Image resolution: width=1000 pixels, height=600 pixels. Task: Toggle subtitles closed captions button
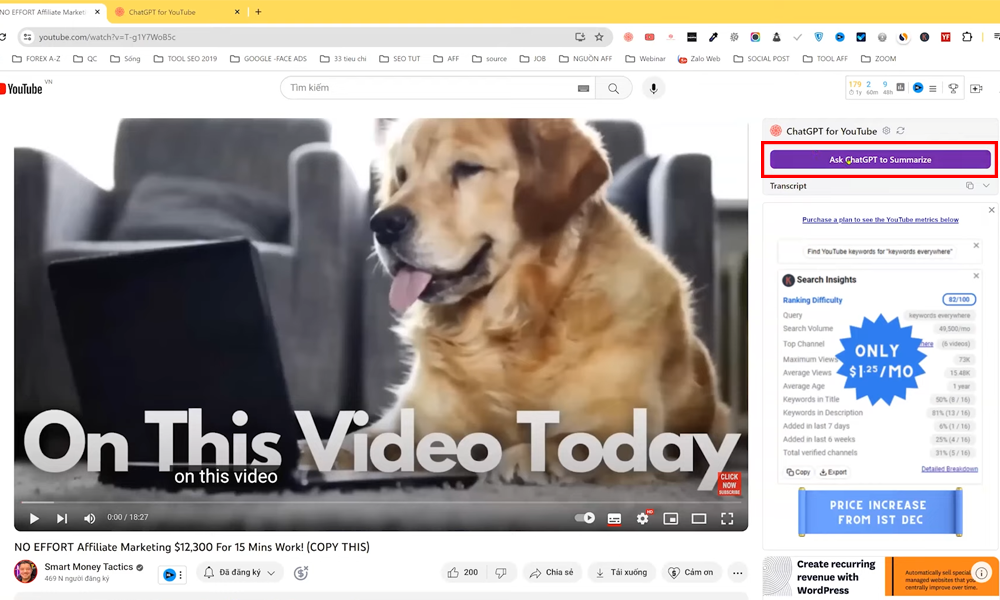614,518
